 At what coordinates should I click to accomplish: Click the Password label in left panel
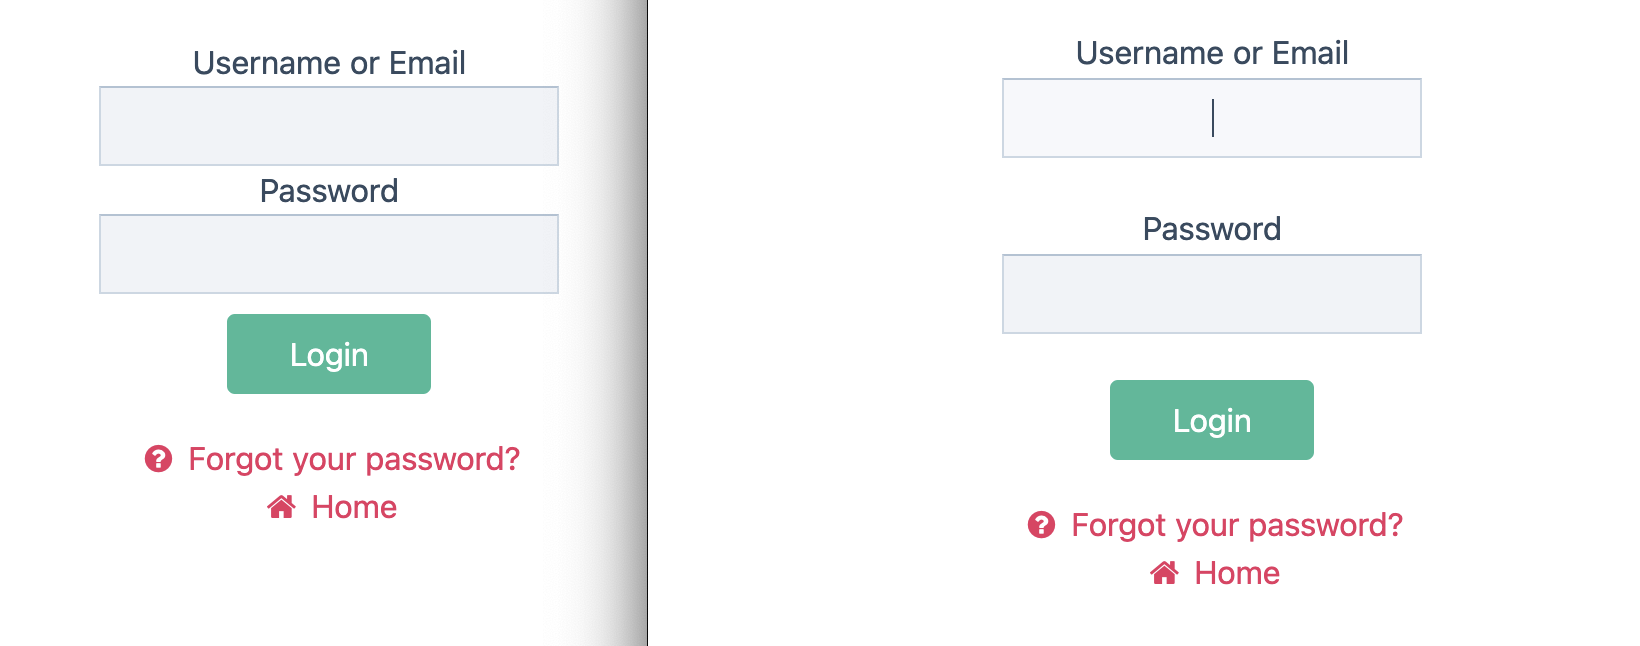[329, 191]
